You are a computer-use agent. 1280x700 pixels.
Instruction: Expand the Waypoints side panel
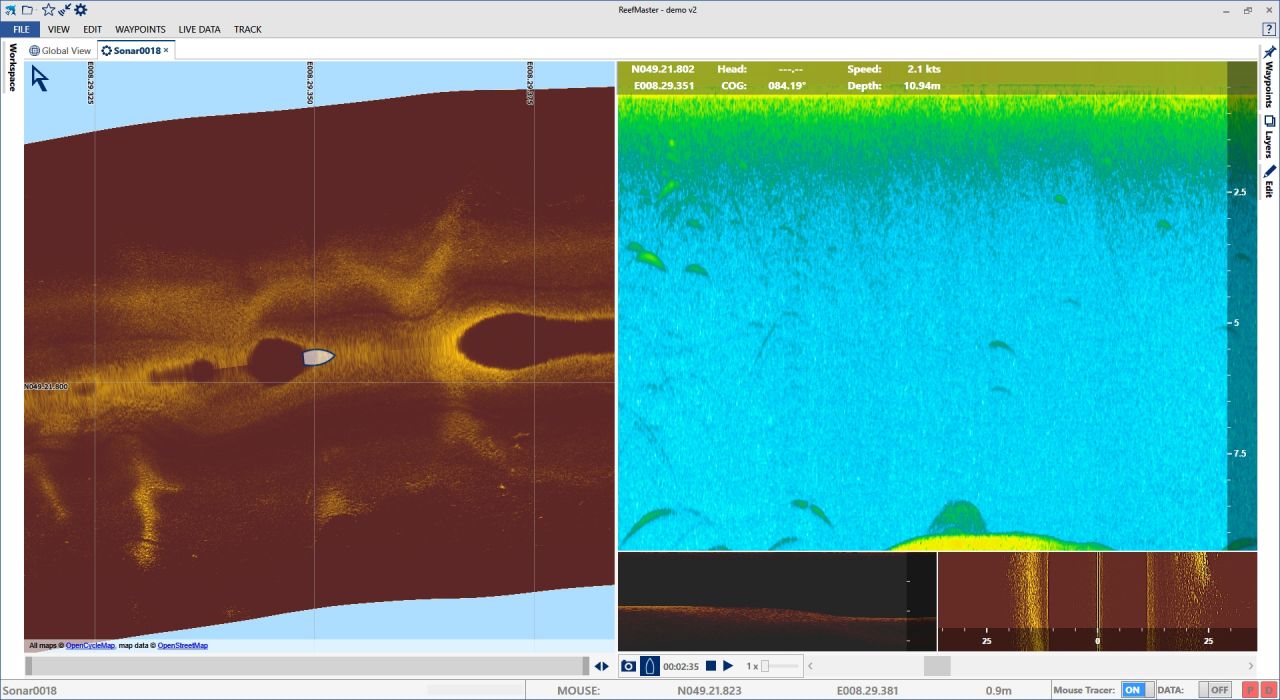point(1269,83)
